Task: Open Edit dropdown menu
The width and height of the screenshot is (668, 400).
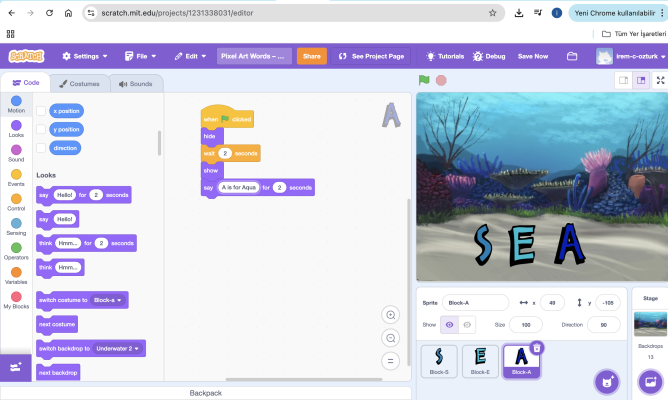Action: [190, 56]
